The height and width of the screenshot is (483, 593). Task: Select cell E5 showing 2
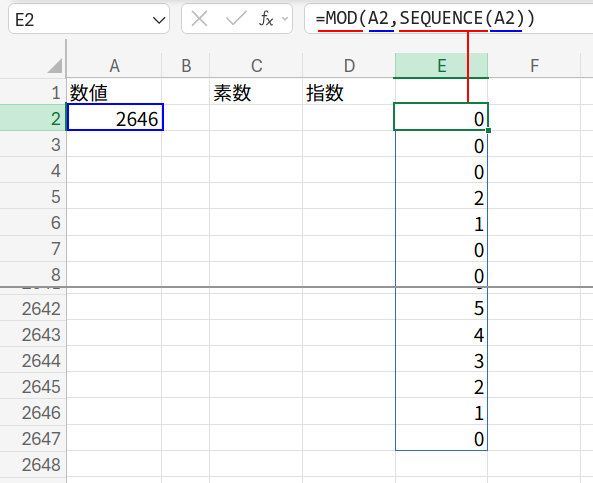(441, 196)
